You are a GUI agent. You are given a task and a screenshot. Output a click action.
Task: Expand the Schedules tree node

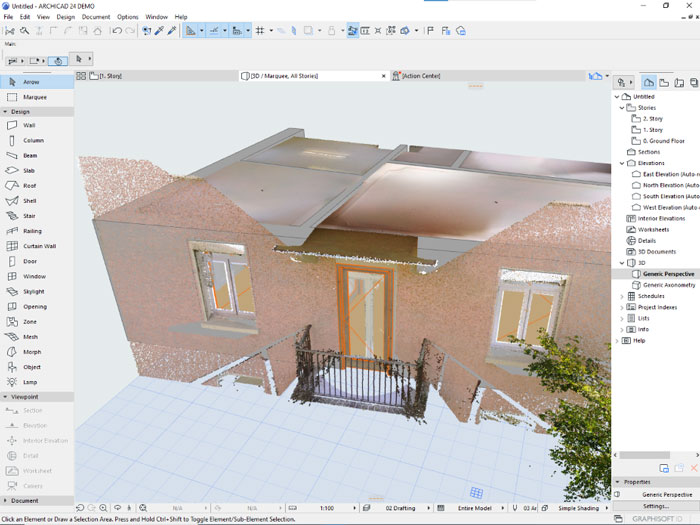point(622,296)
